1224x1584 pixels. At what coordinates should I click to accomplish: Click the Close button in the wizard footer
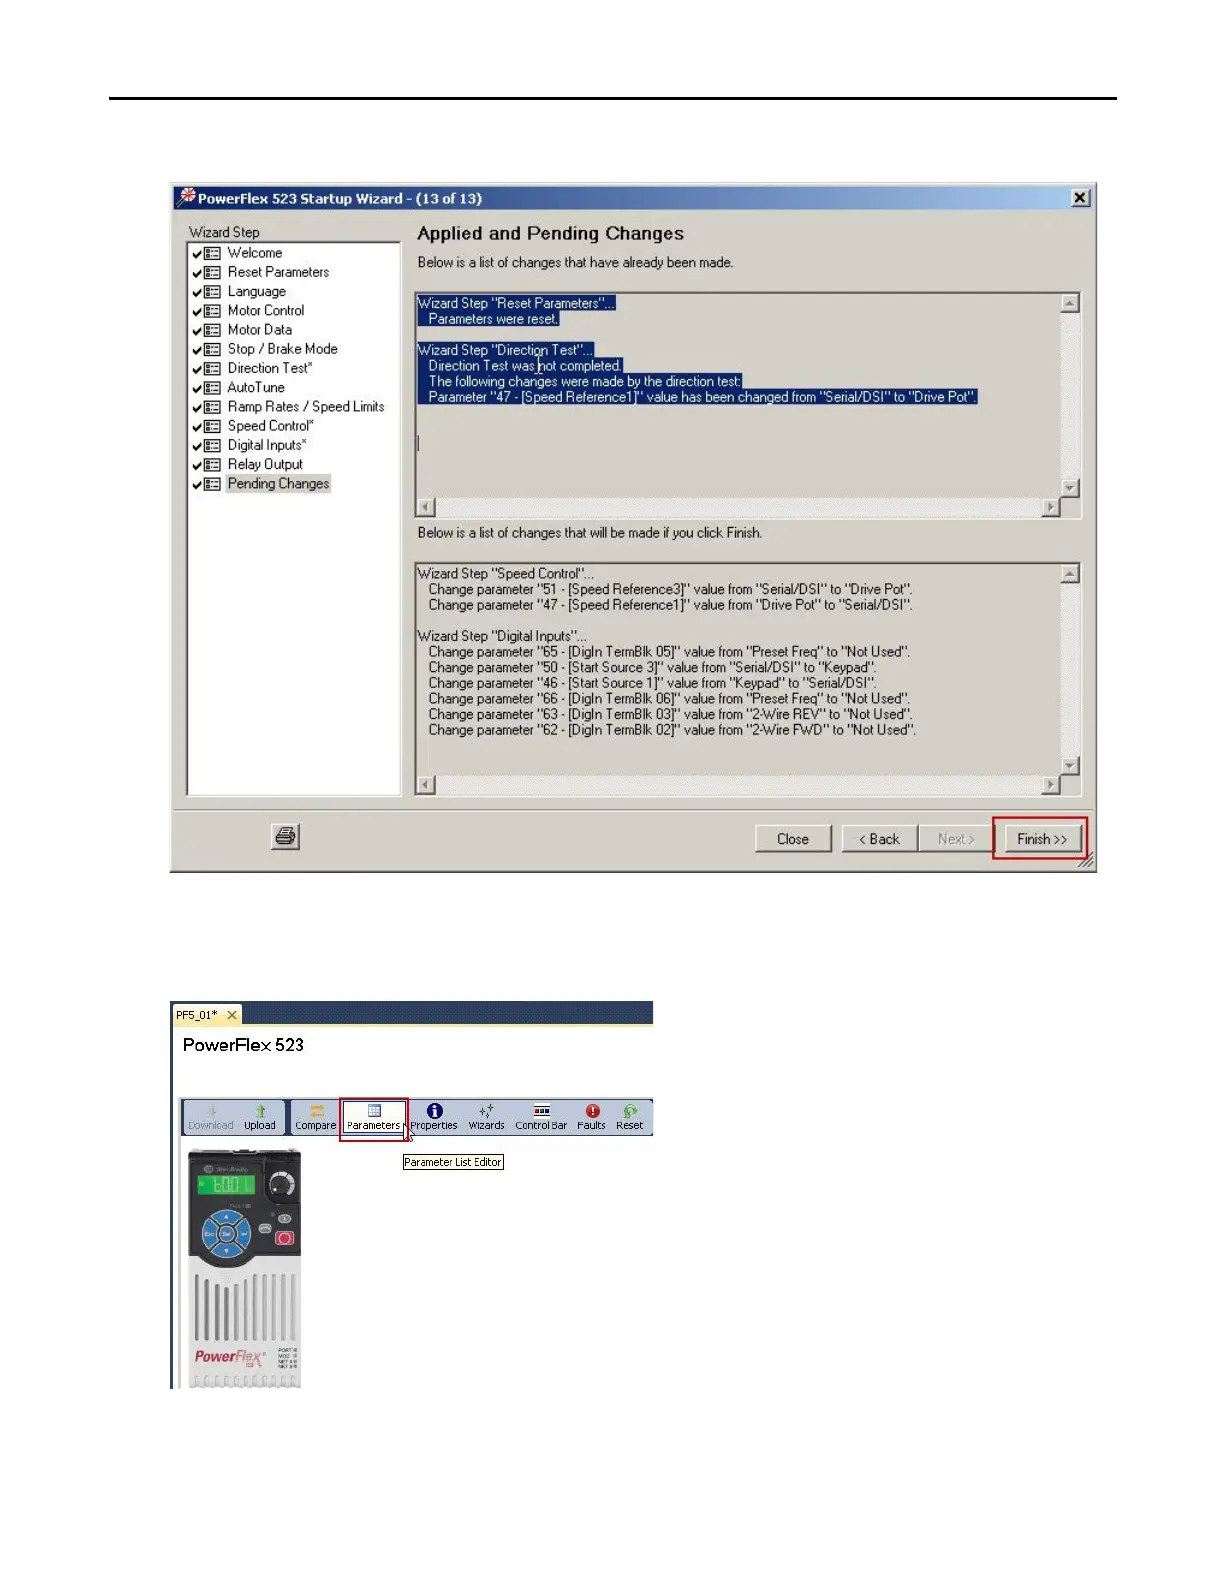(x=793, y=839)
